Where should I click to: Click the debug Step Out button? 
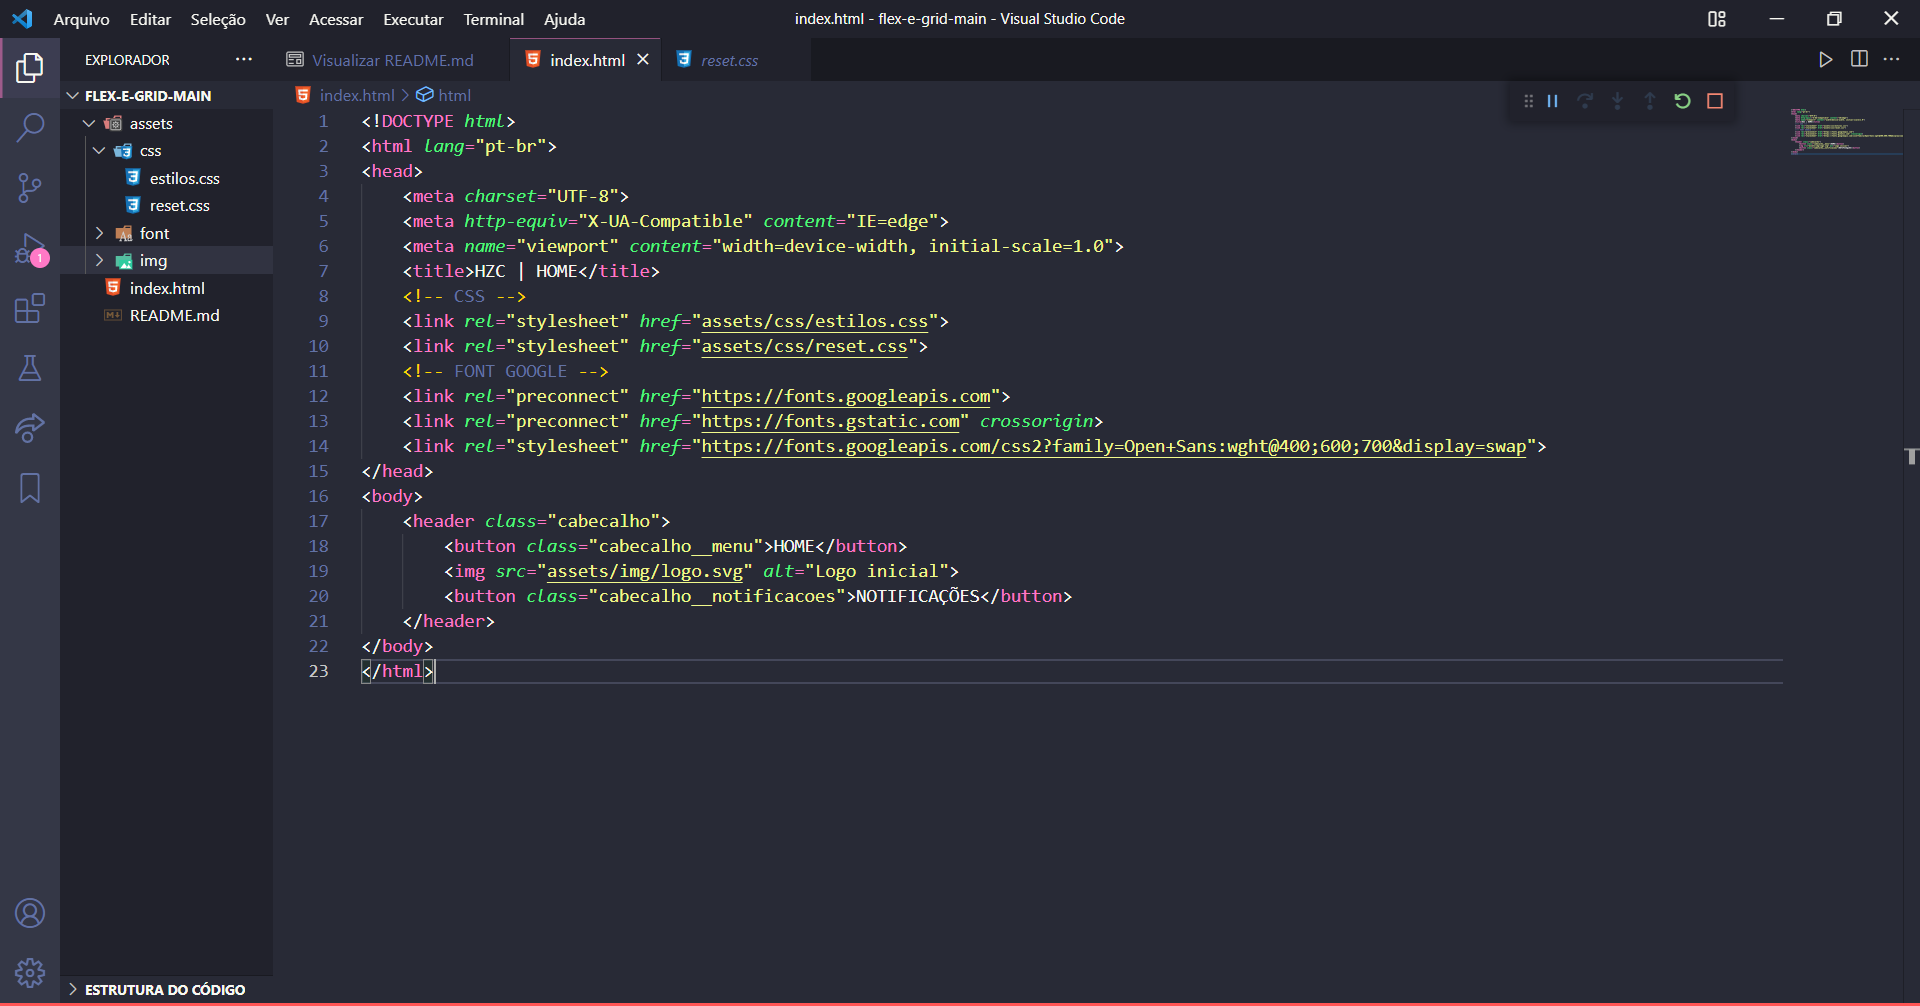(x=1650, y=101)
